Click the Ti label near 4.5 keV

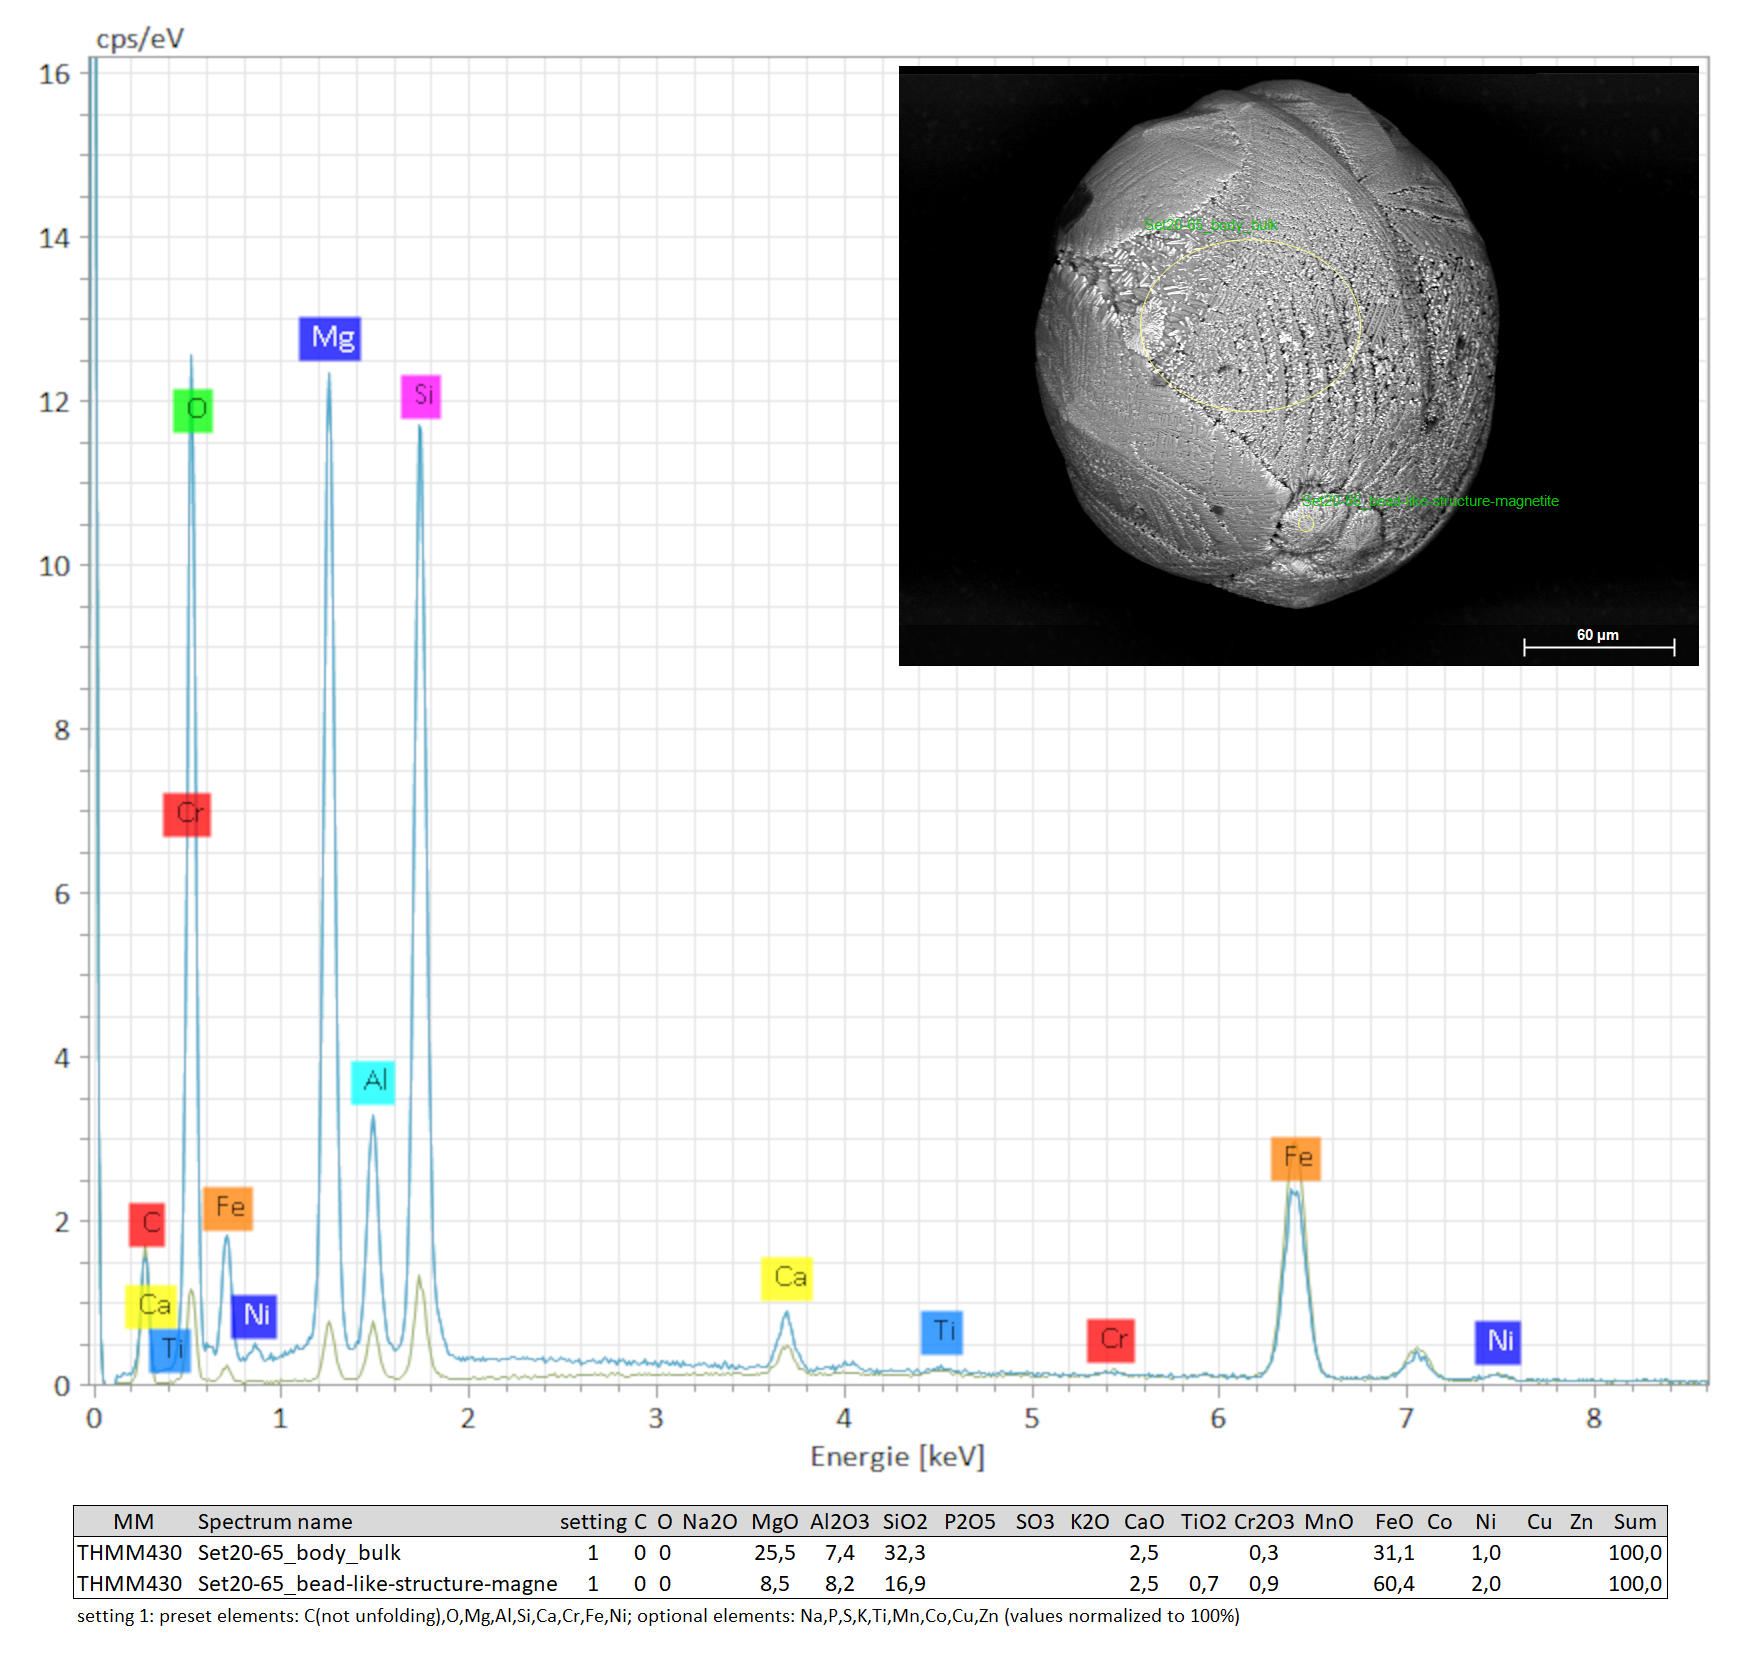click(942, 1332)
